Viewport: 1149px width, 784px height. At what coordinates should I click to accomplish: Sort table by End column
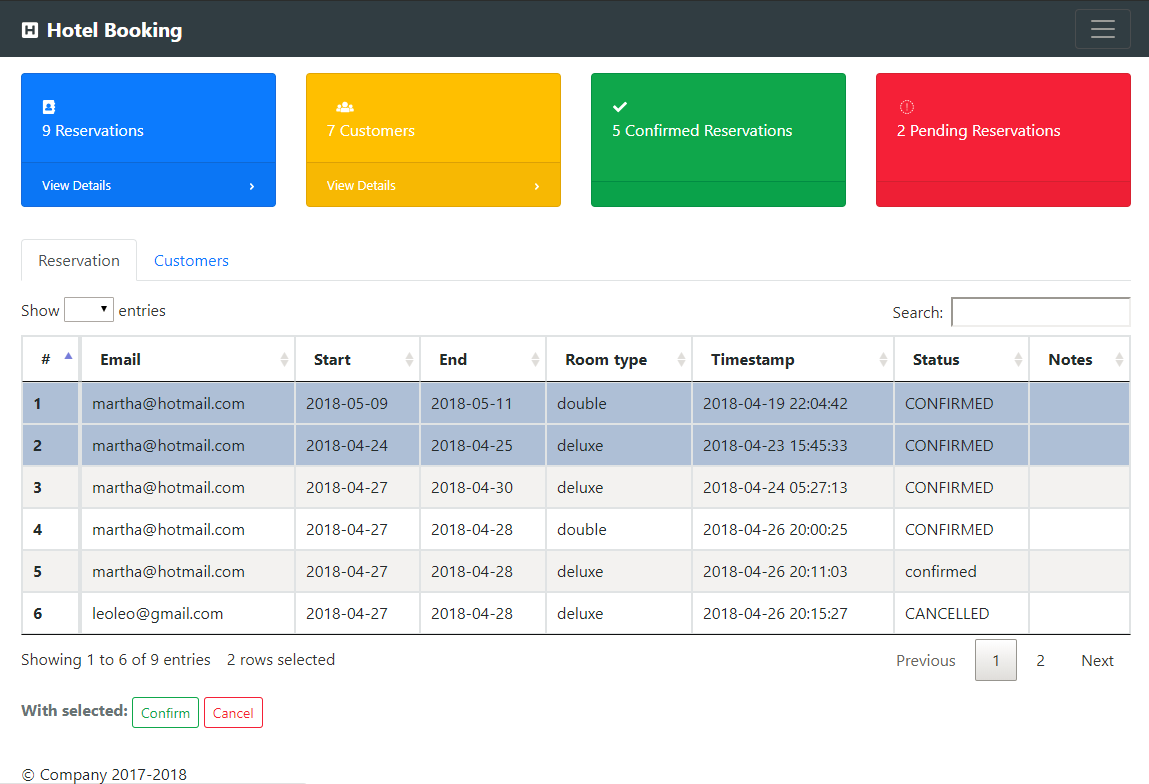tap(483, 359)
